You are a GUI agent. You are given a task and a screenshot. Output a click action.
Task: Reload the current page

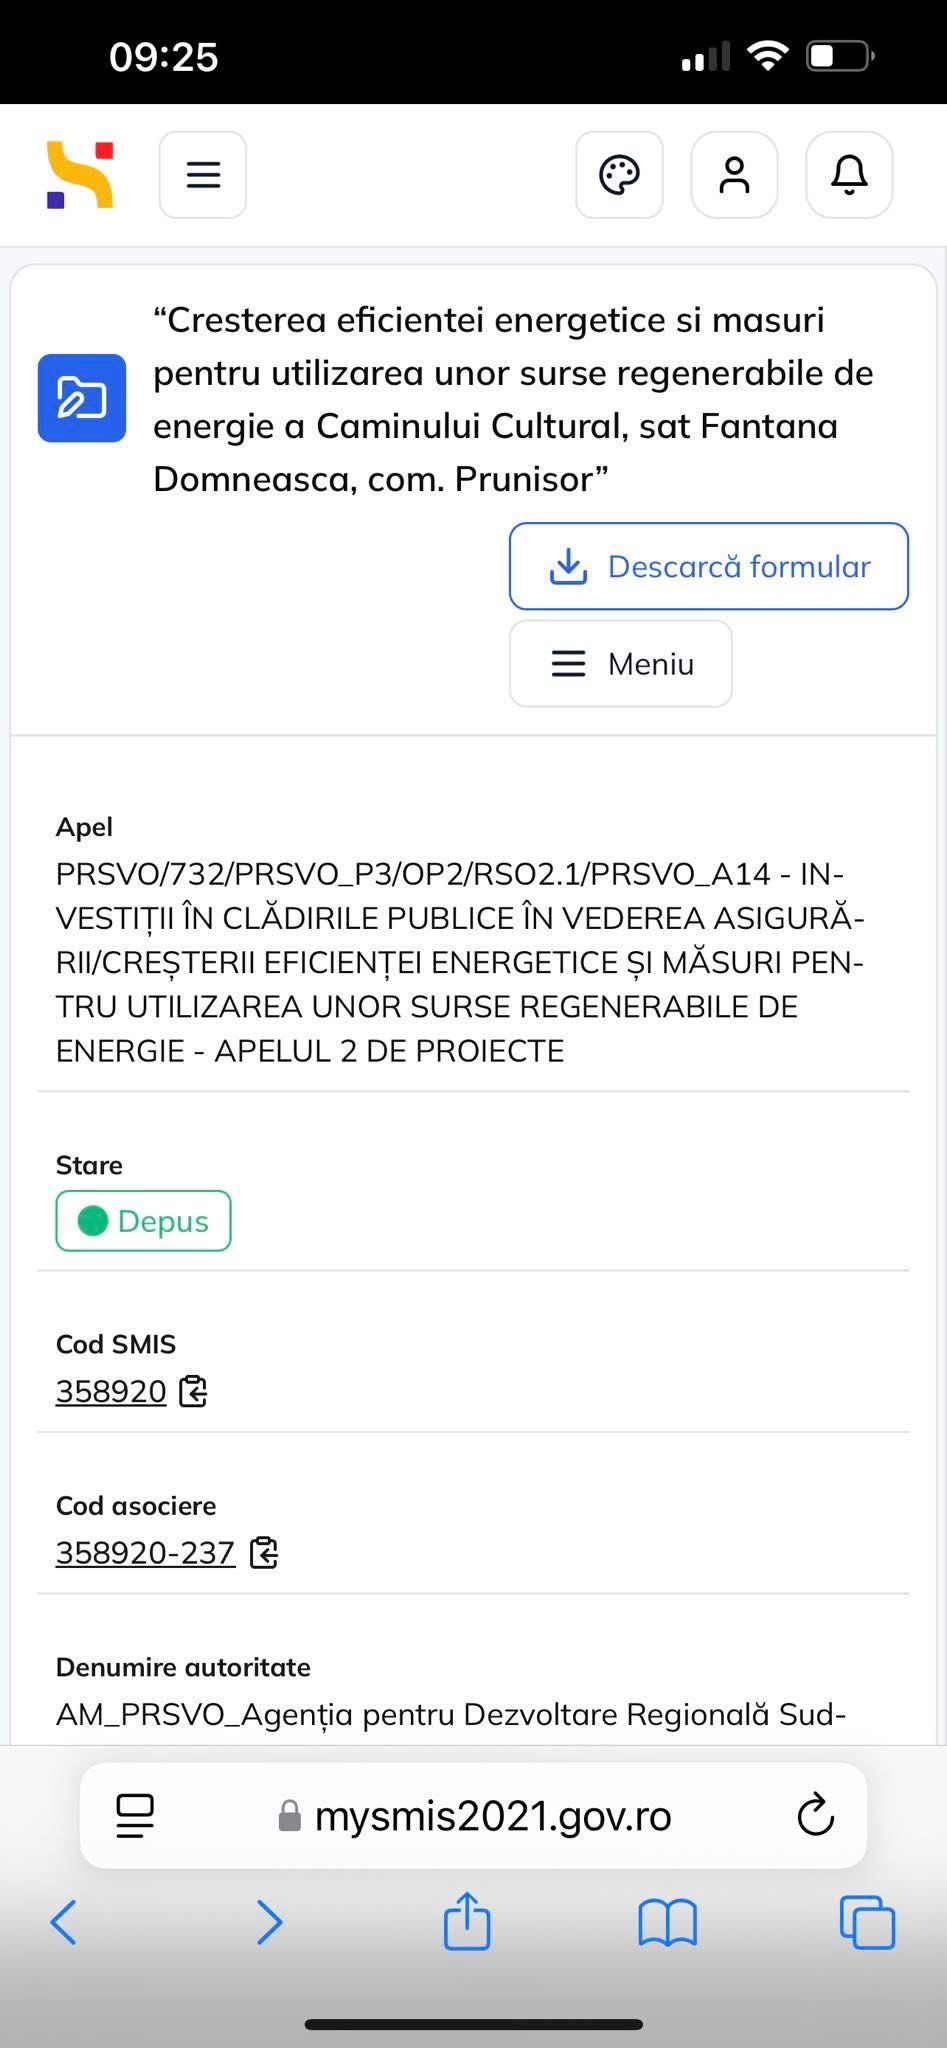pos(815,1816)
